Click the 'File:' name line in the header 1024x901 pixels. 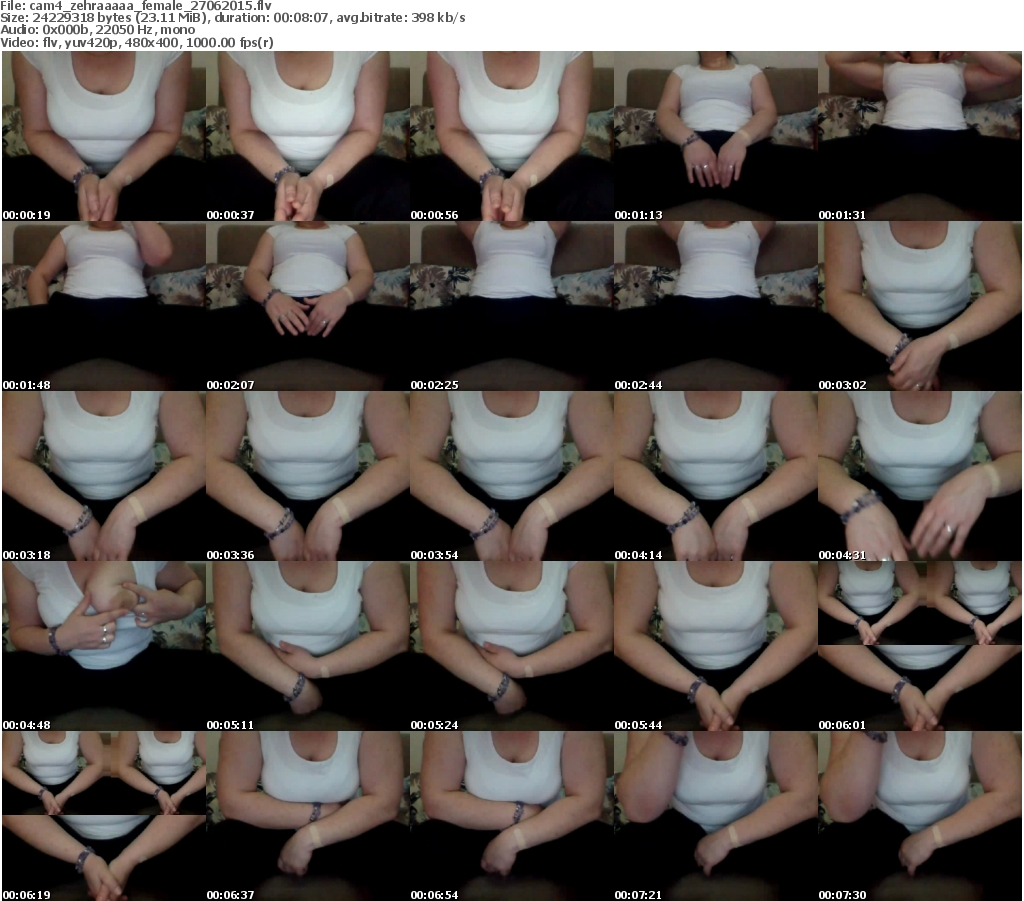click(136, 6)
